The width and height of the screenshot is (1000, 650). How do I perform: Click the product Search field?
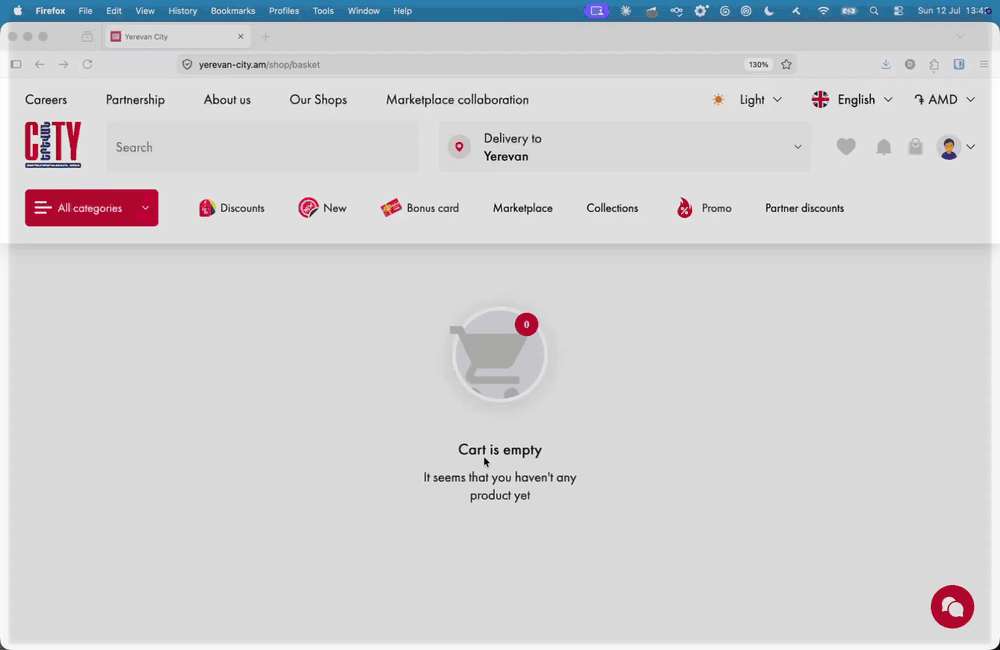(x=262, y=147)
